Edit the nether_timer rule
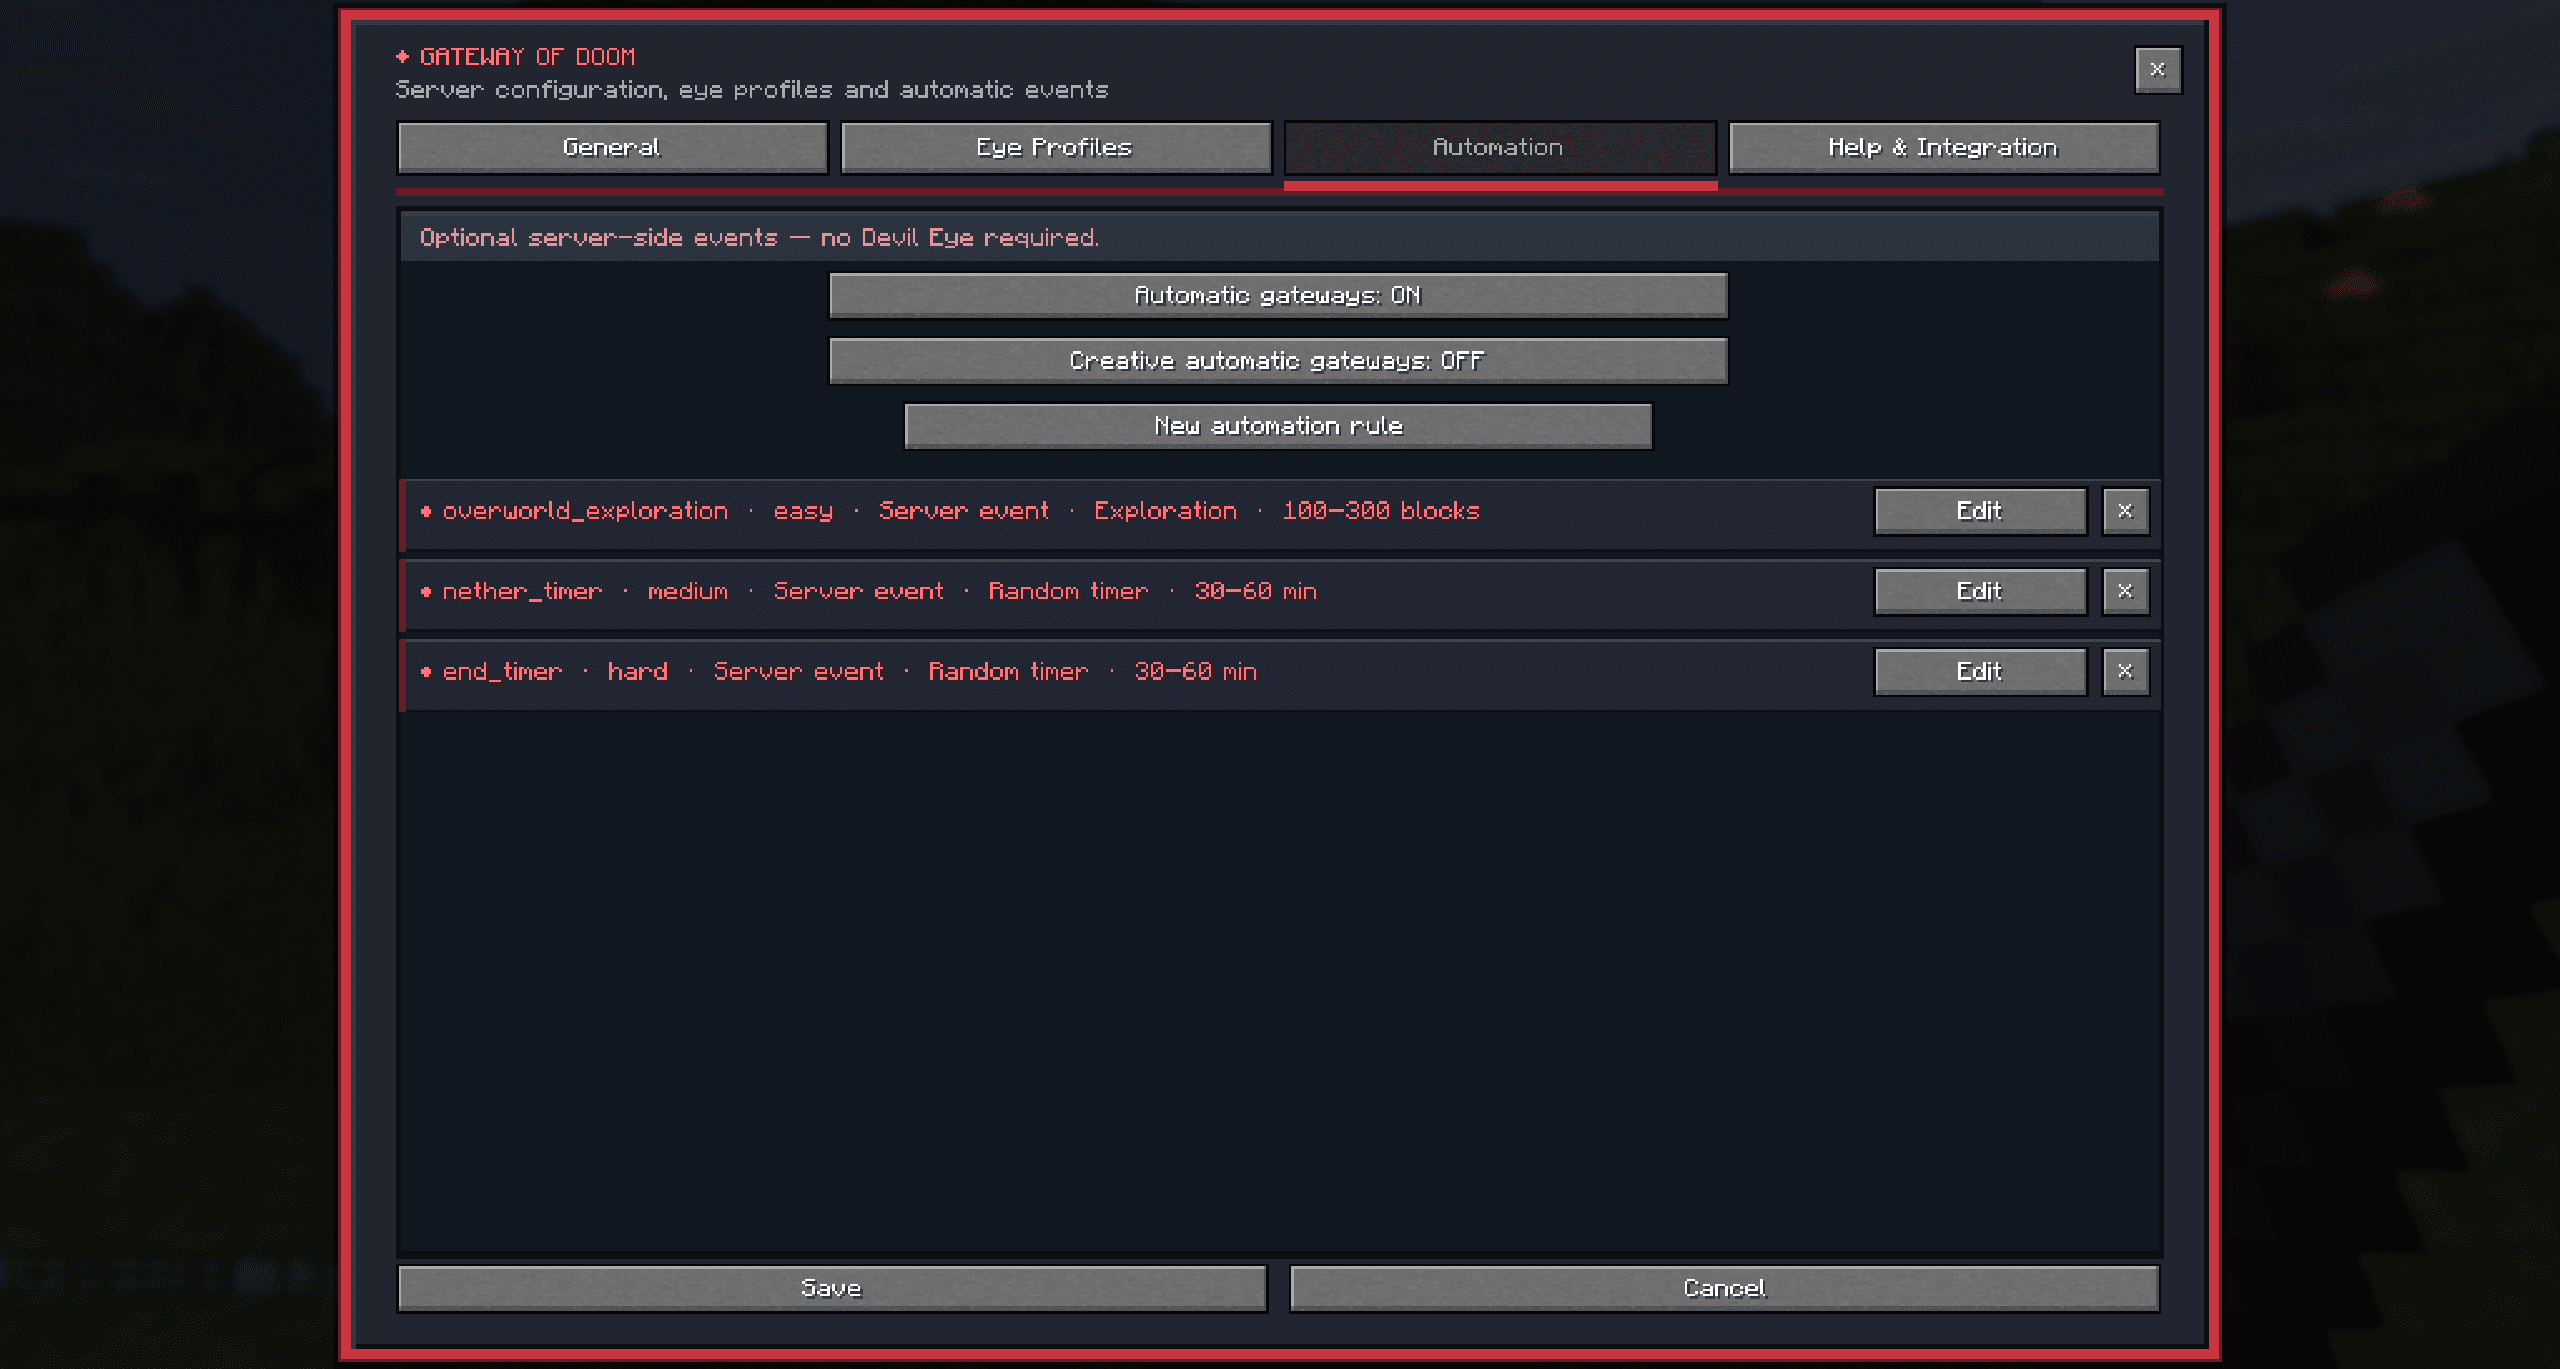The image size is (2560, 1369). point(1980,591)
